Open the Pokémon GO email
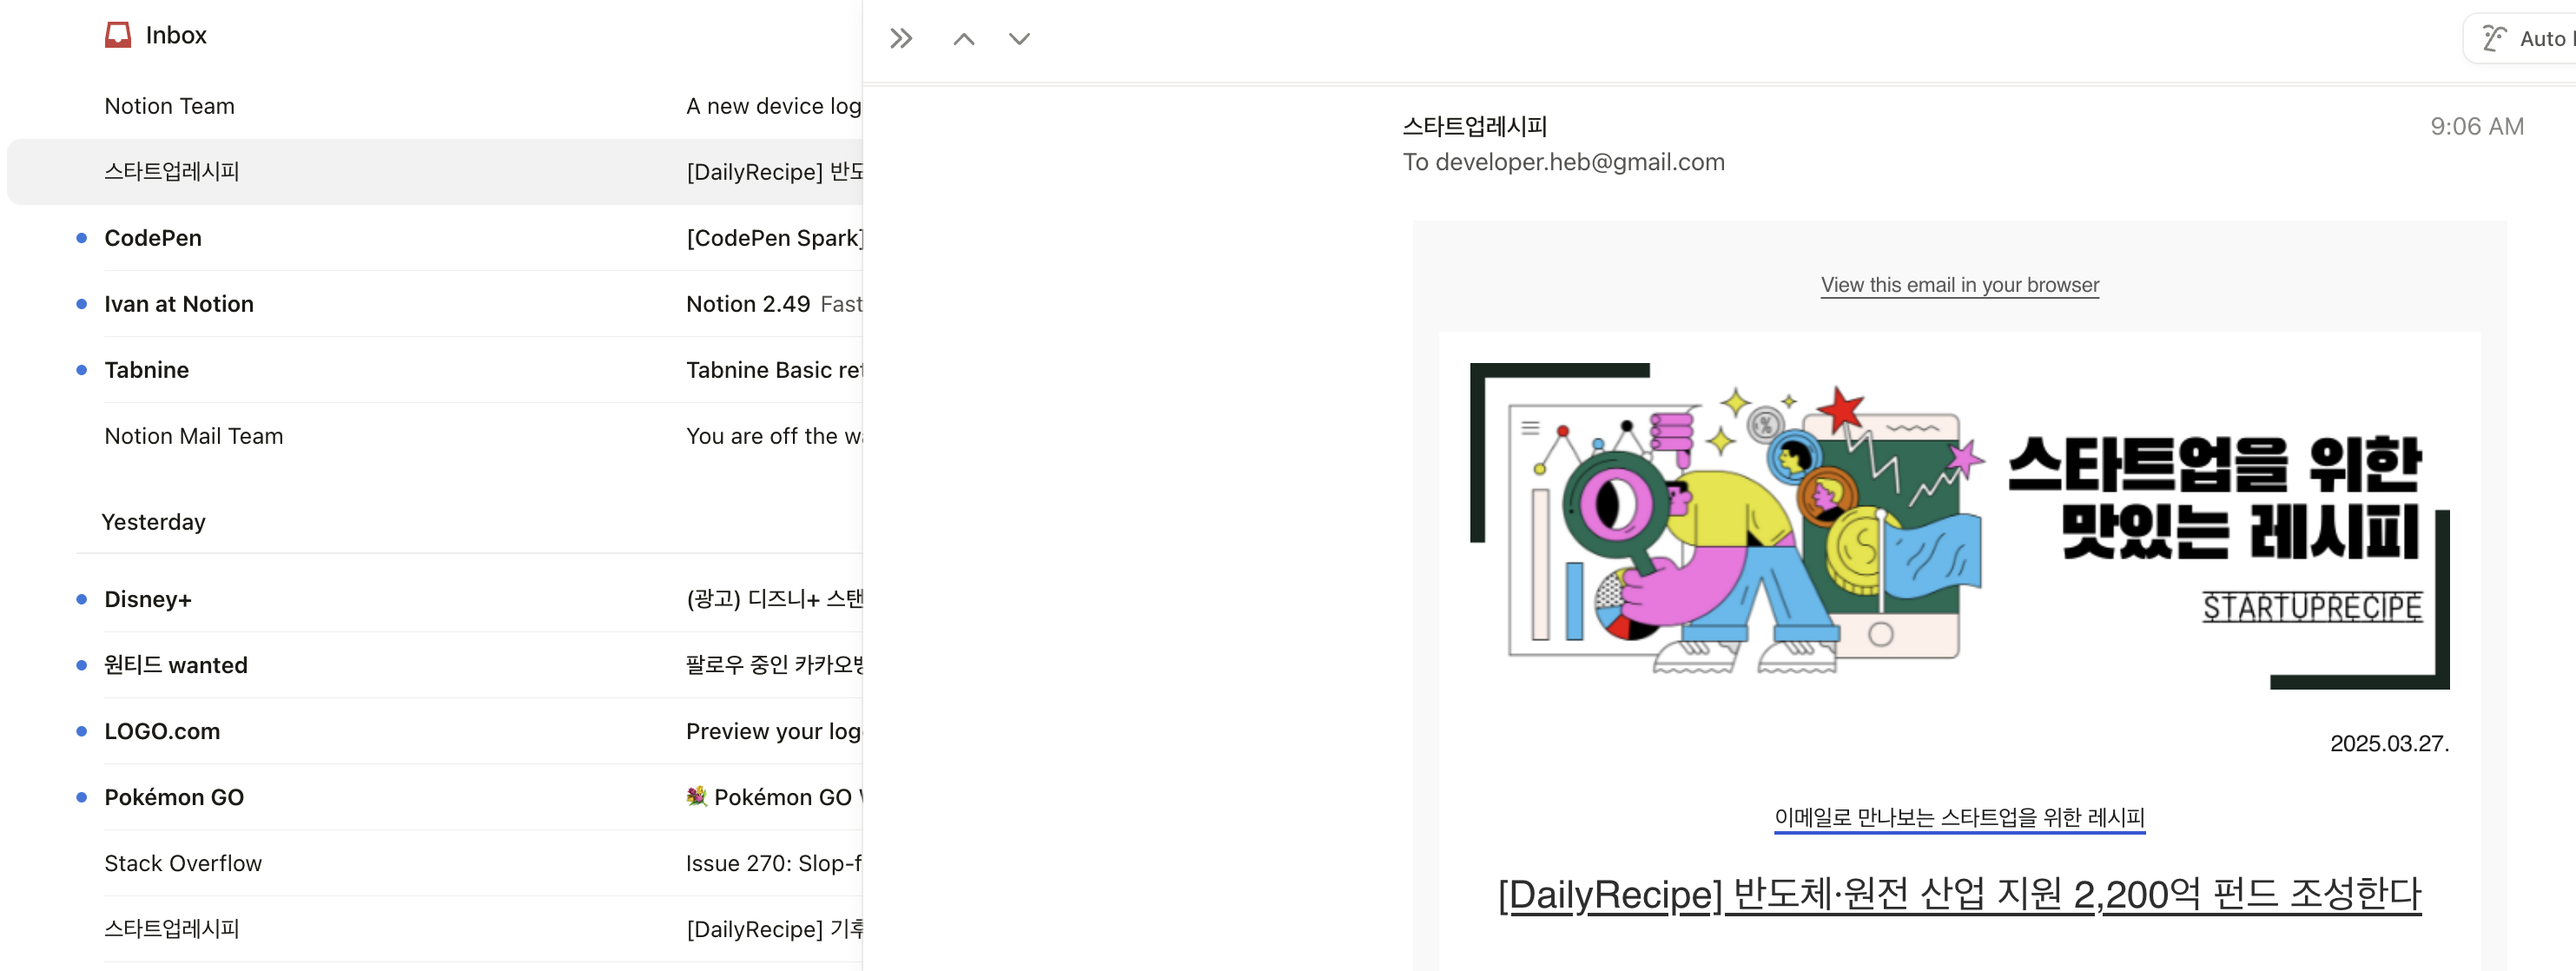The width and height of the screenshot is (2576, 971). tap(434, 797)
